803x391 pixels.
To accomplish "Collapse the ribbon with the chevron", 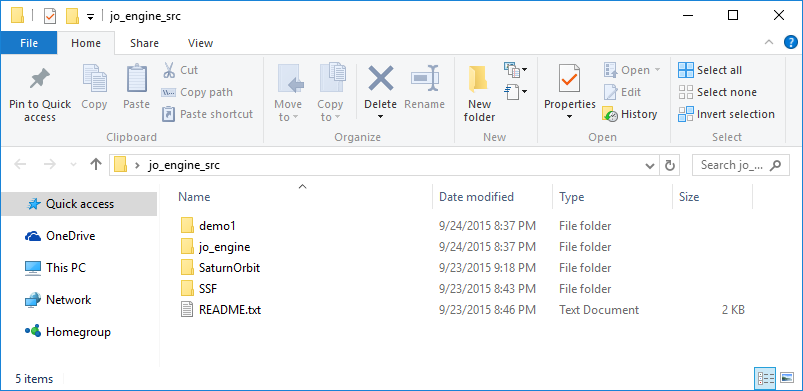I will pos(769,43).
